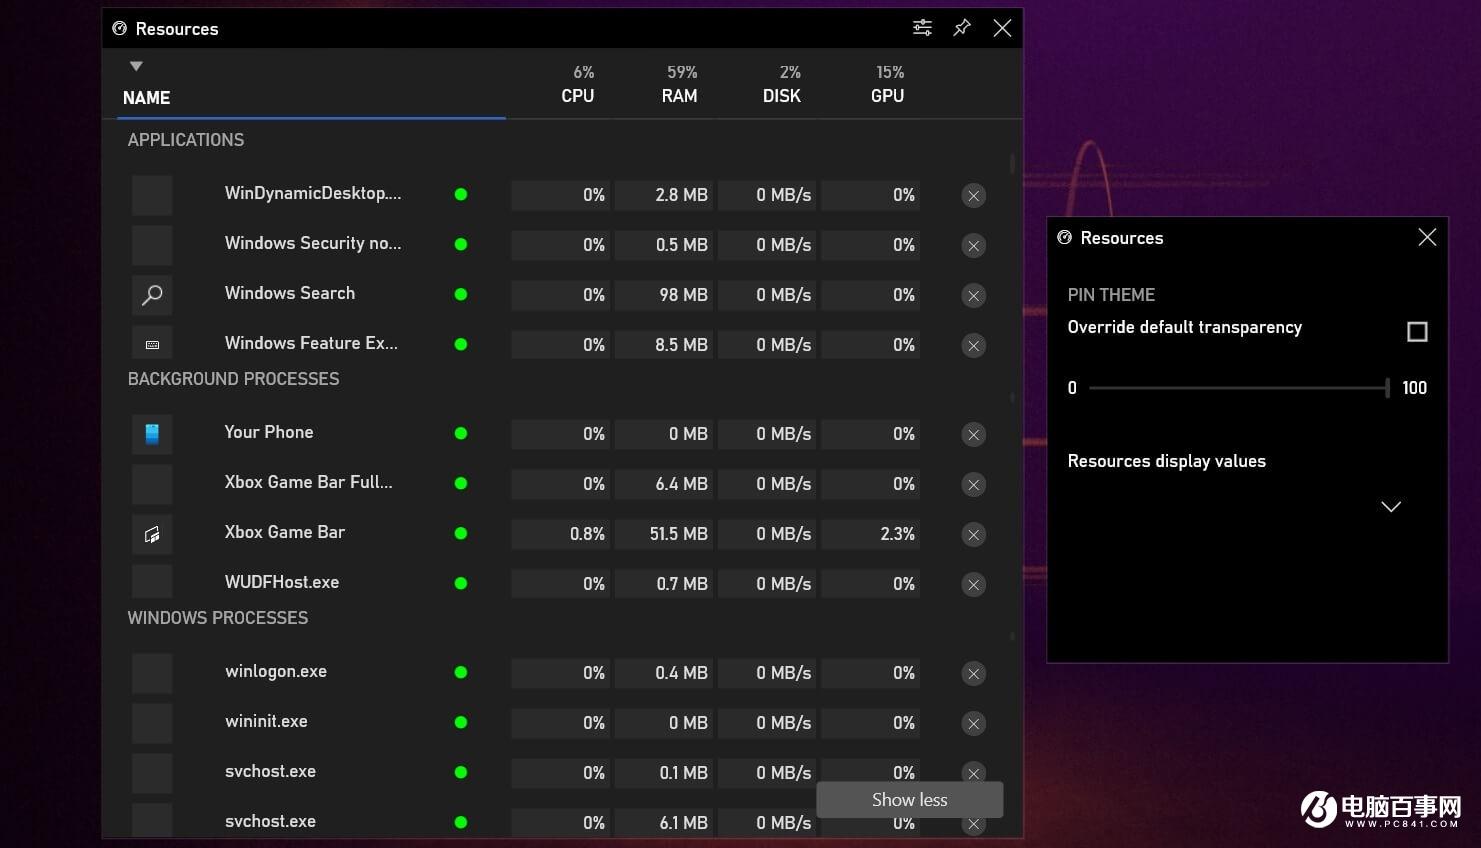
Task: Sort processes by DISK column
Action: (782, 96)
